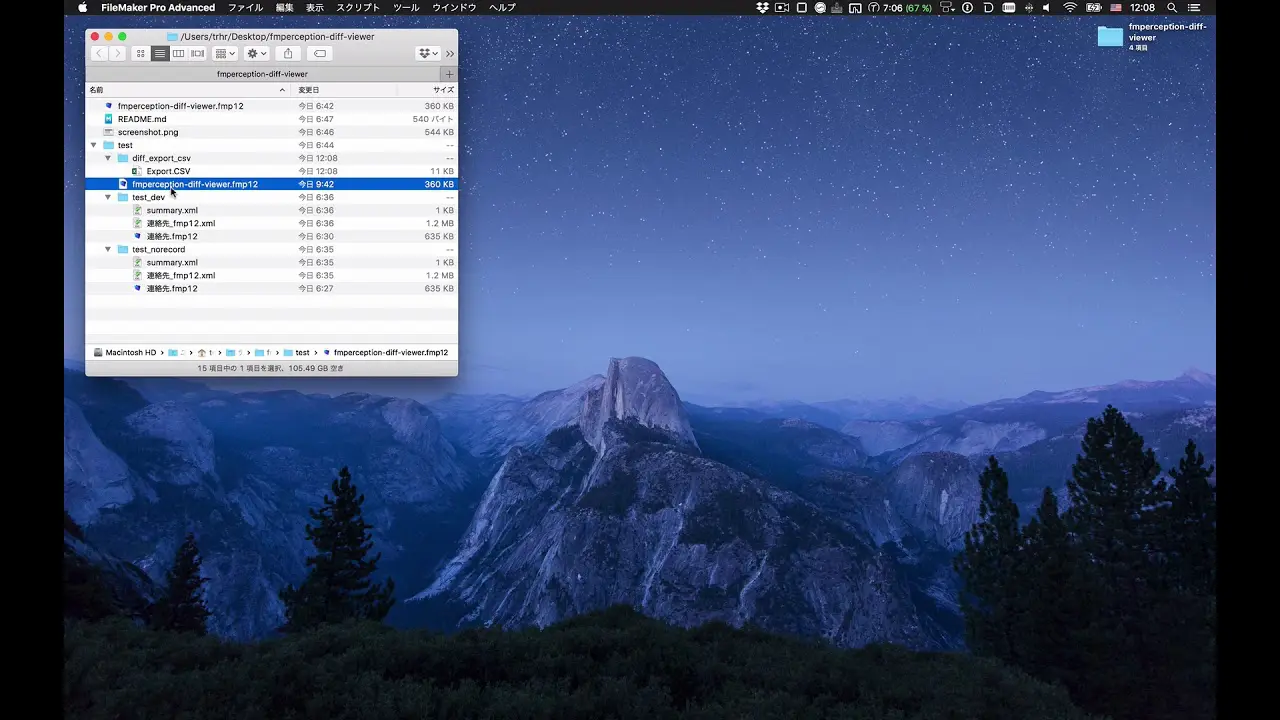1280x720 pixels.
Task: Open the Dropbox toolbar dropdown
Action: (x=428, y=54)
